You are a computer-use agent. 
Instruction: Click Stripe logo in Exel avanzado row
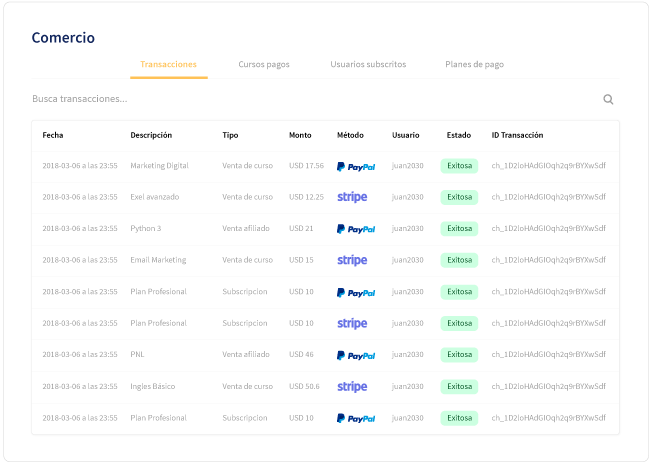point(352,197)
